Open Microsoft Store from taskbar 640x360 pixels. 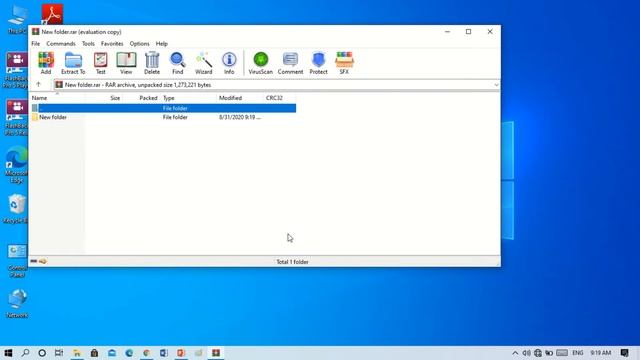94,353
